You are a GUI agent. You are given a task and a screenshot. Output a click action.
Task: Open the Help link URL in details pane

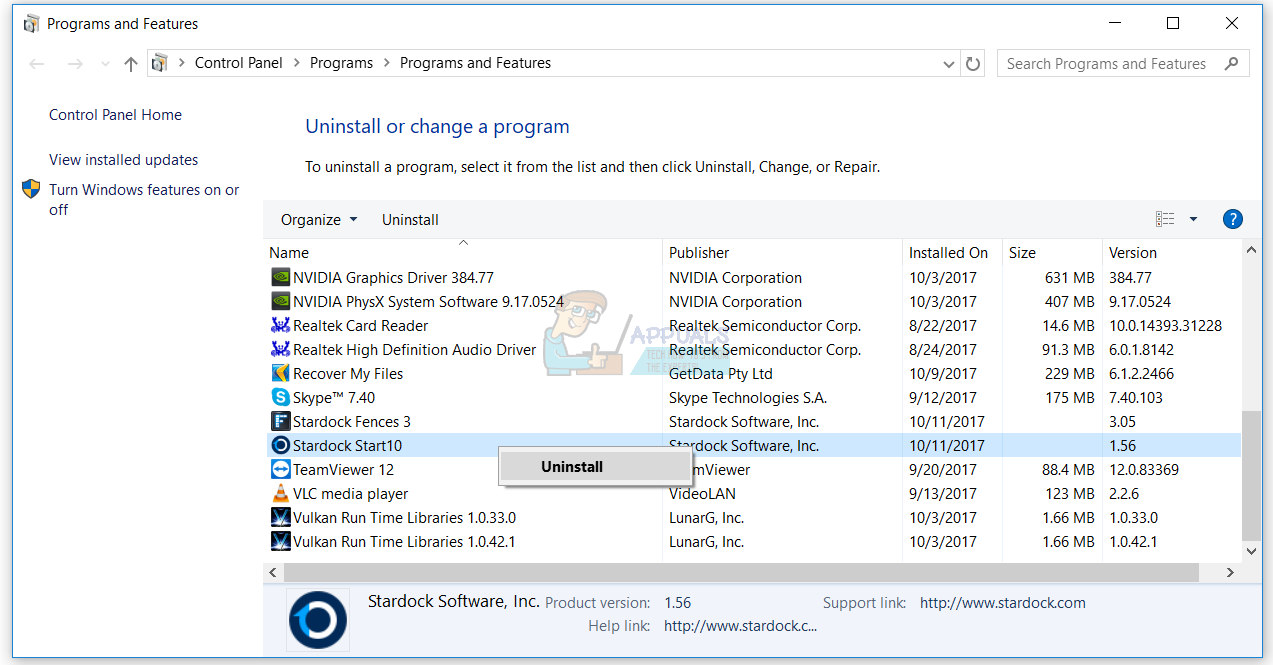pyautogui.click(x=740, y=626)
